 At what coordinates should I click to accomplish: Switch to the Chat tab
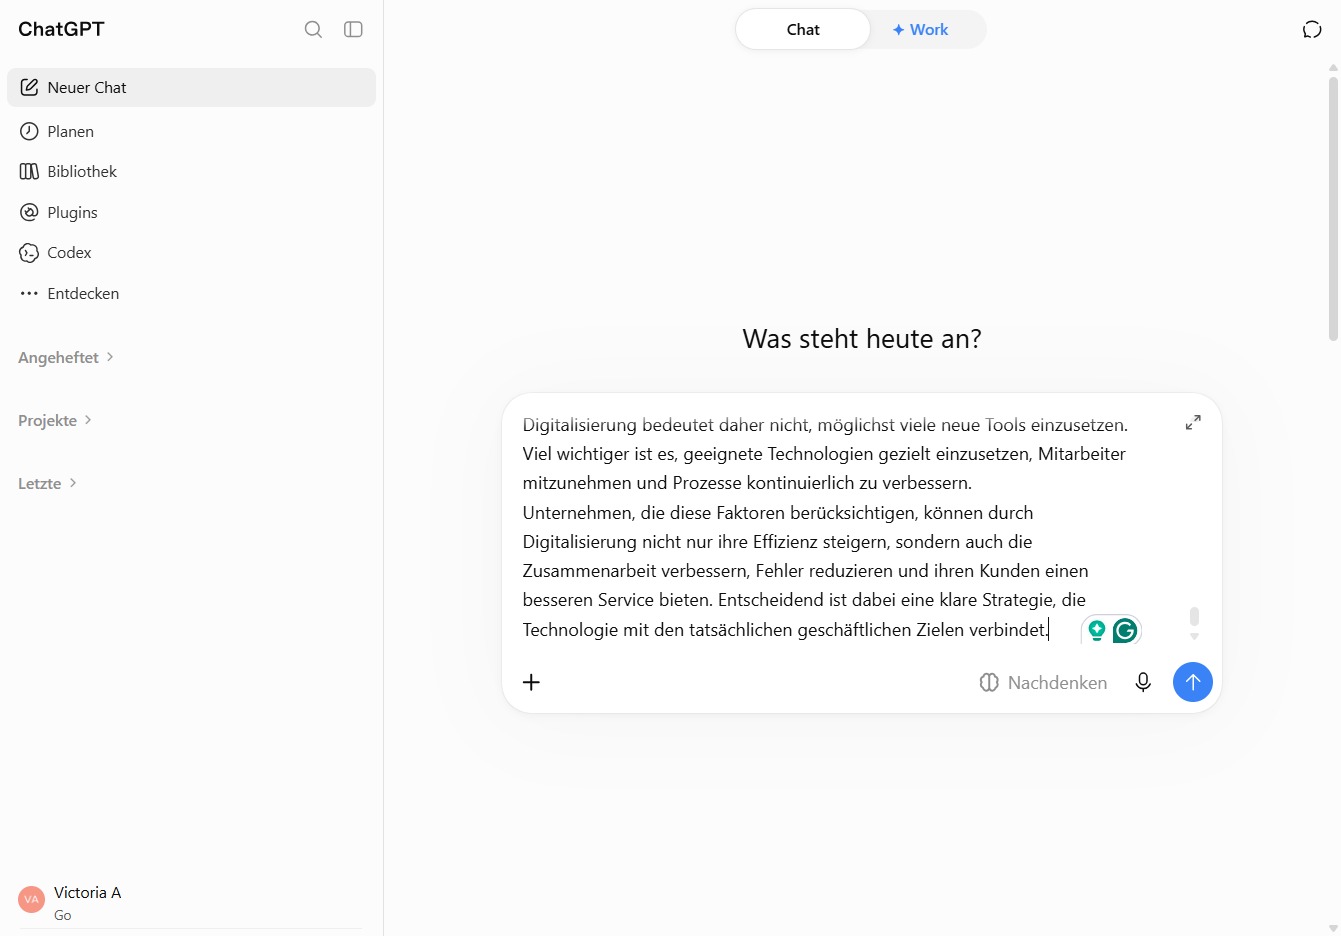click(803, 29)
